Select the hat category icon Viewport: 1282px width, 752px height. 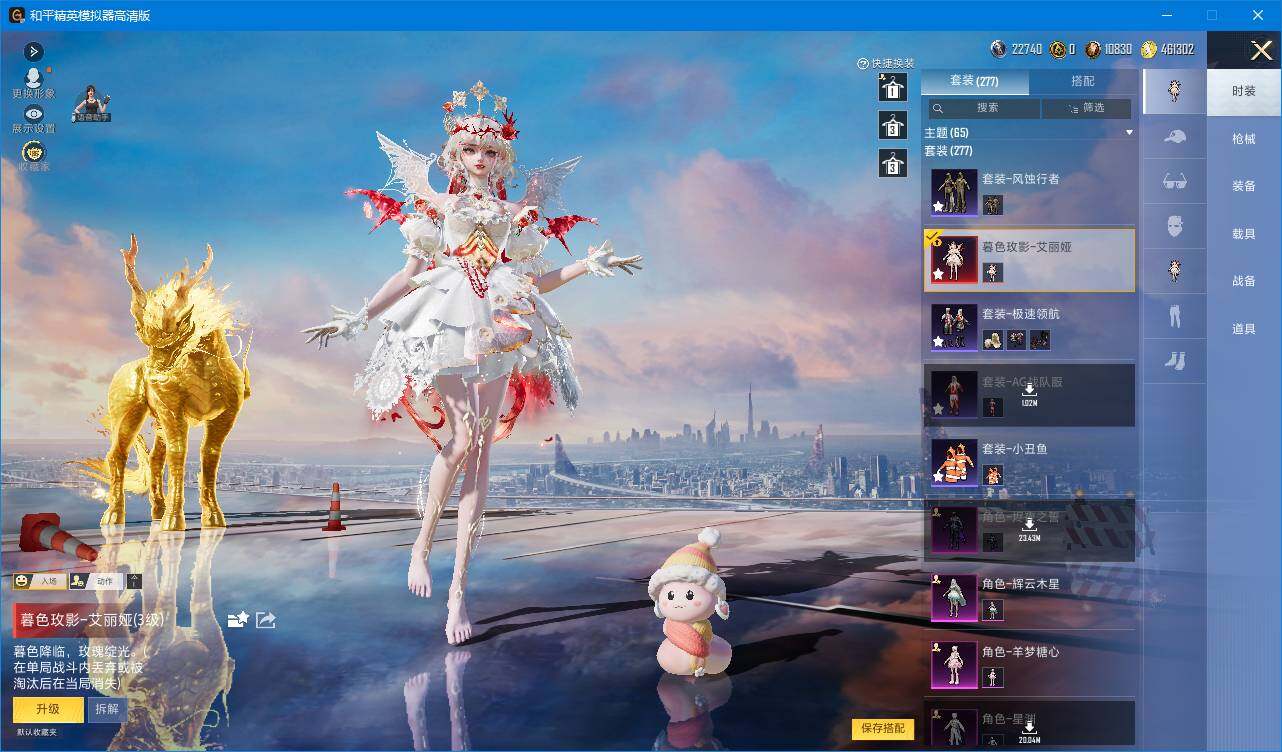click(1175, 136)
